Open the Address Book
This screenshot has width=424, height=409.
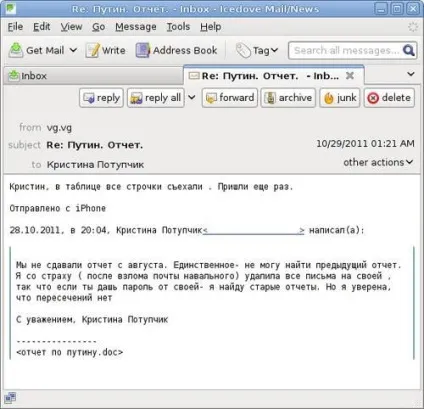click(x=176, y=50)
